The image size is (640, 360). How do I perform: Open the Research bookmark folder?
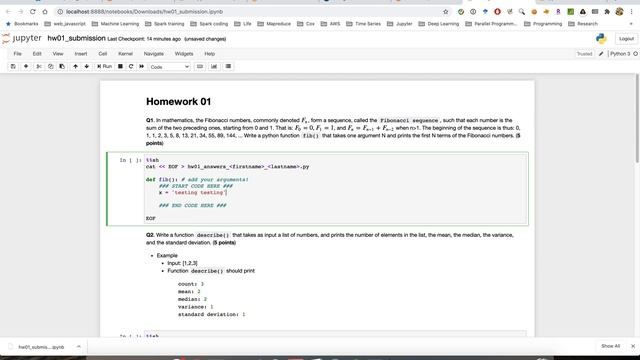tap(583, 24)
